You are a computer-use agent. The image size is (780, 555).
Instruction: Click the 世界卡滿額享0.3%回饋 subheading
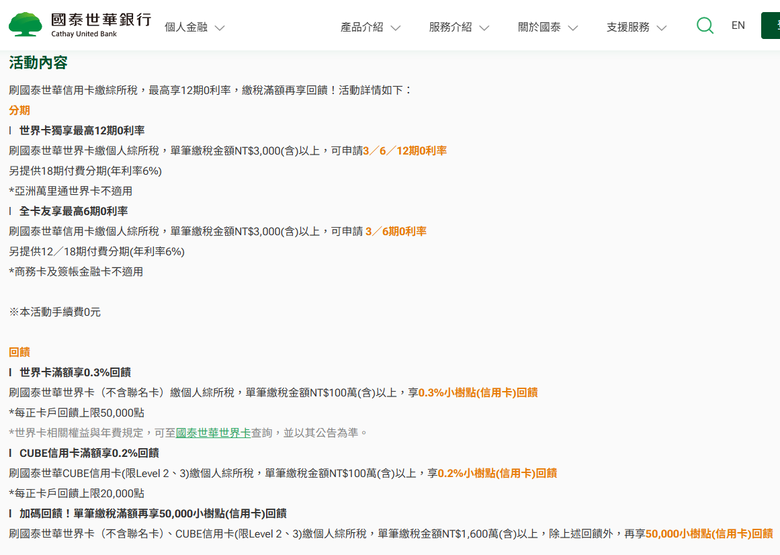pyautogui.click(x=75, y=372)
